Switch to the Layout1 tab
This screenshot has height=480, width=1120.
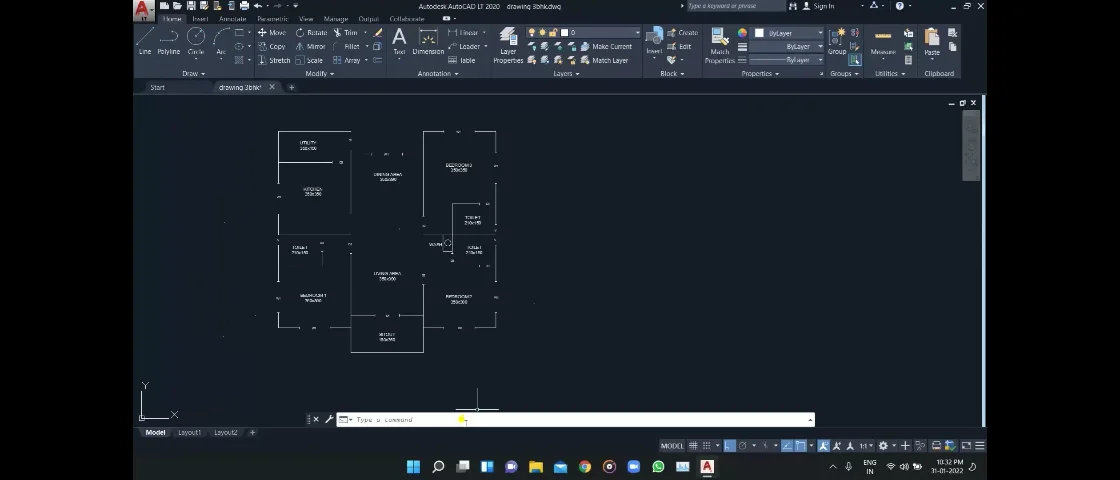189,432
